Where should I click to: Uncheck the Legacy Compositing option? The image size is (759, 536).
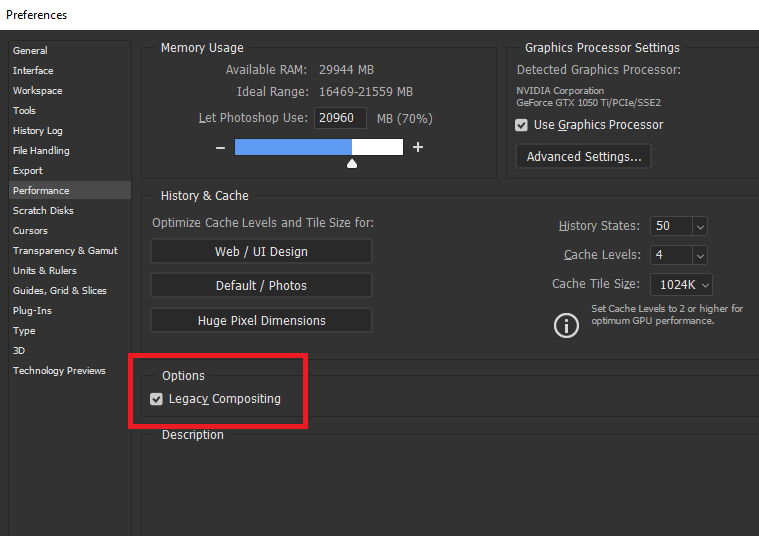156,399
